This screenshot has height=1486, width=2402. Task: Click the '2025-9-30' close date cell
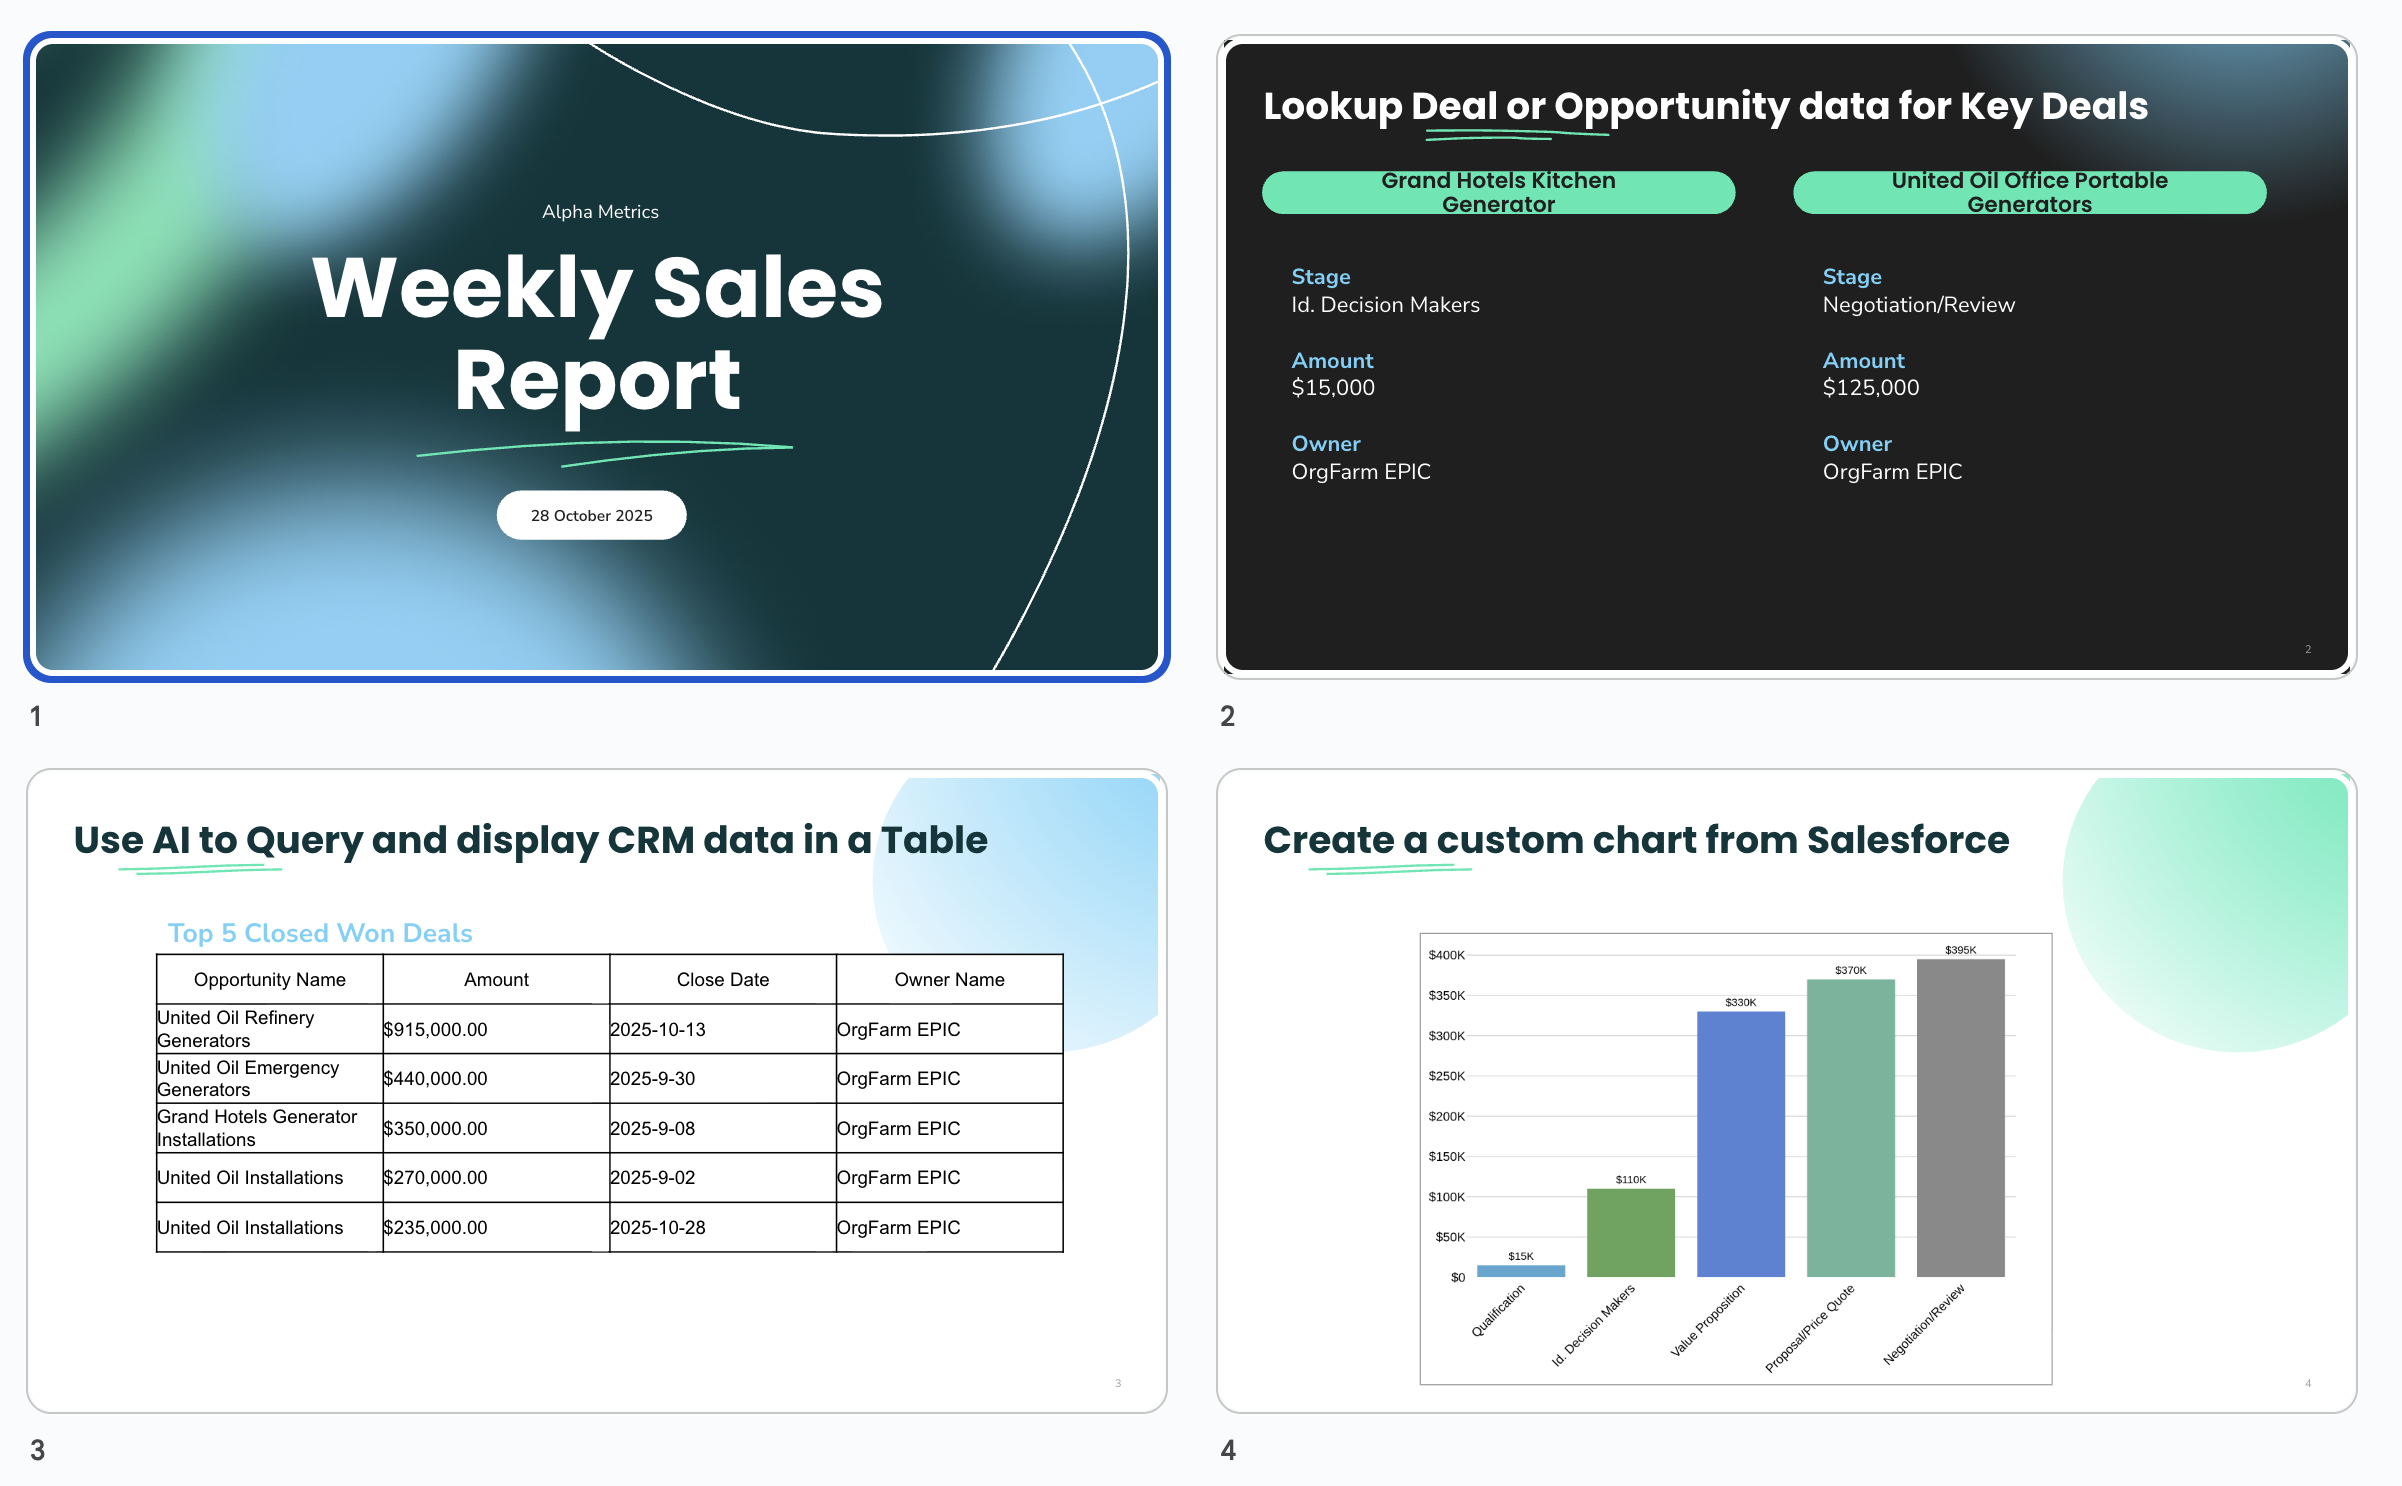(723, 1079)
